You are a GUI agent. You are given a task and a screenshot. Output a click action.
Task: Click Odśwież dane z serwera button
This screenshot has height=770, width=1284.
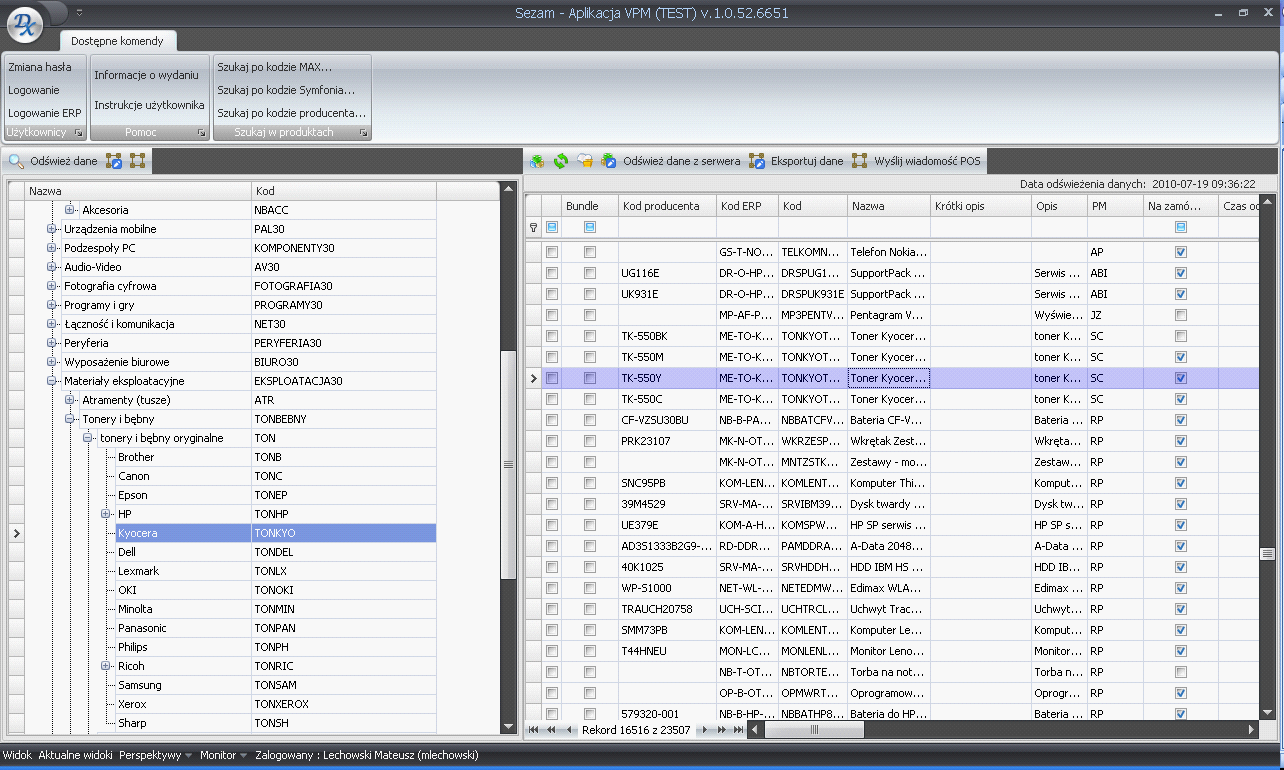click(670, 160)
